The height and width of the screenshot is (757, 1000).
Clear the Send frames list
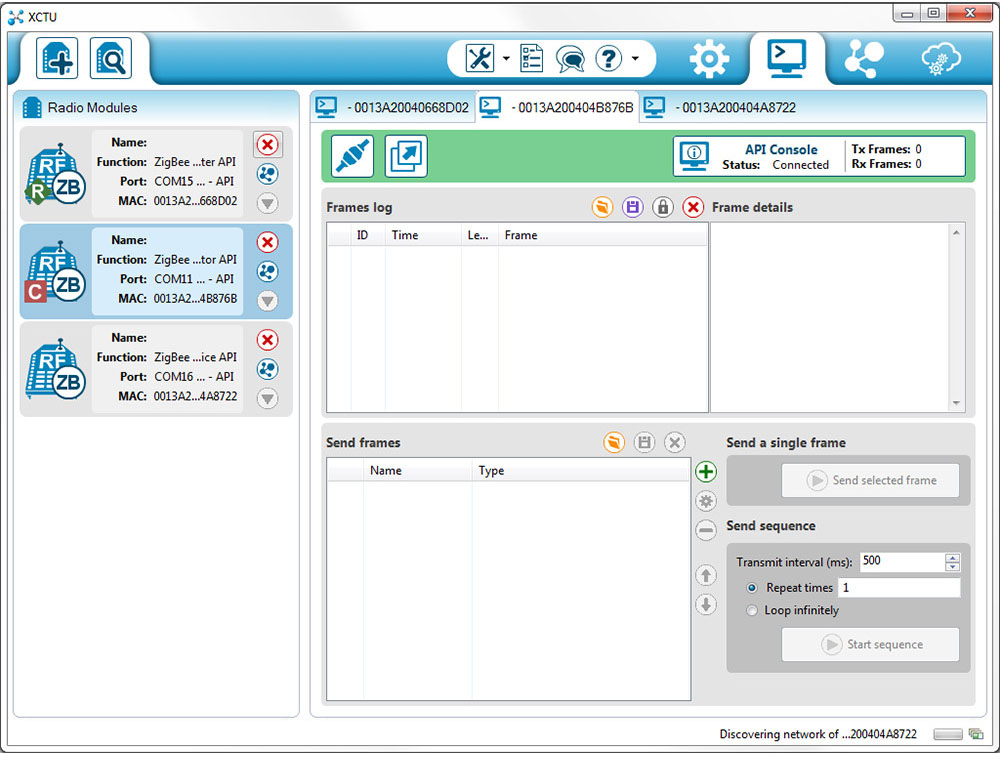675,442
